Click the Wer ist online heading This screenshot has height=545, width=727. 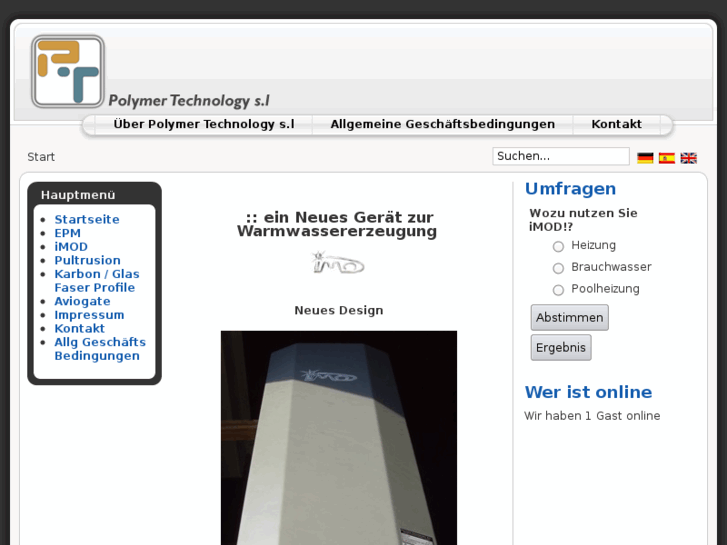pos(588,392)
